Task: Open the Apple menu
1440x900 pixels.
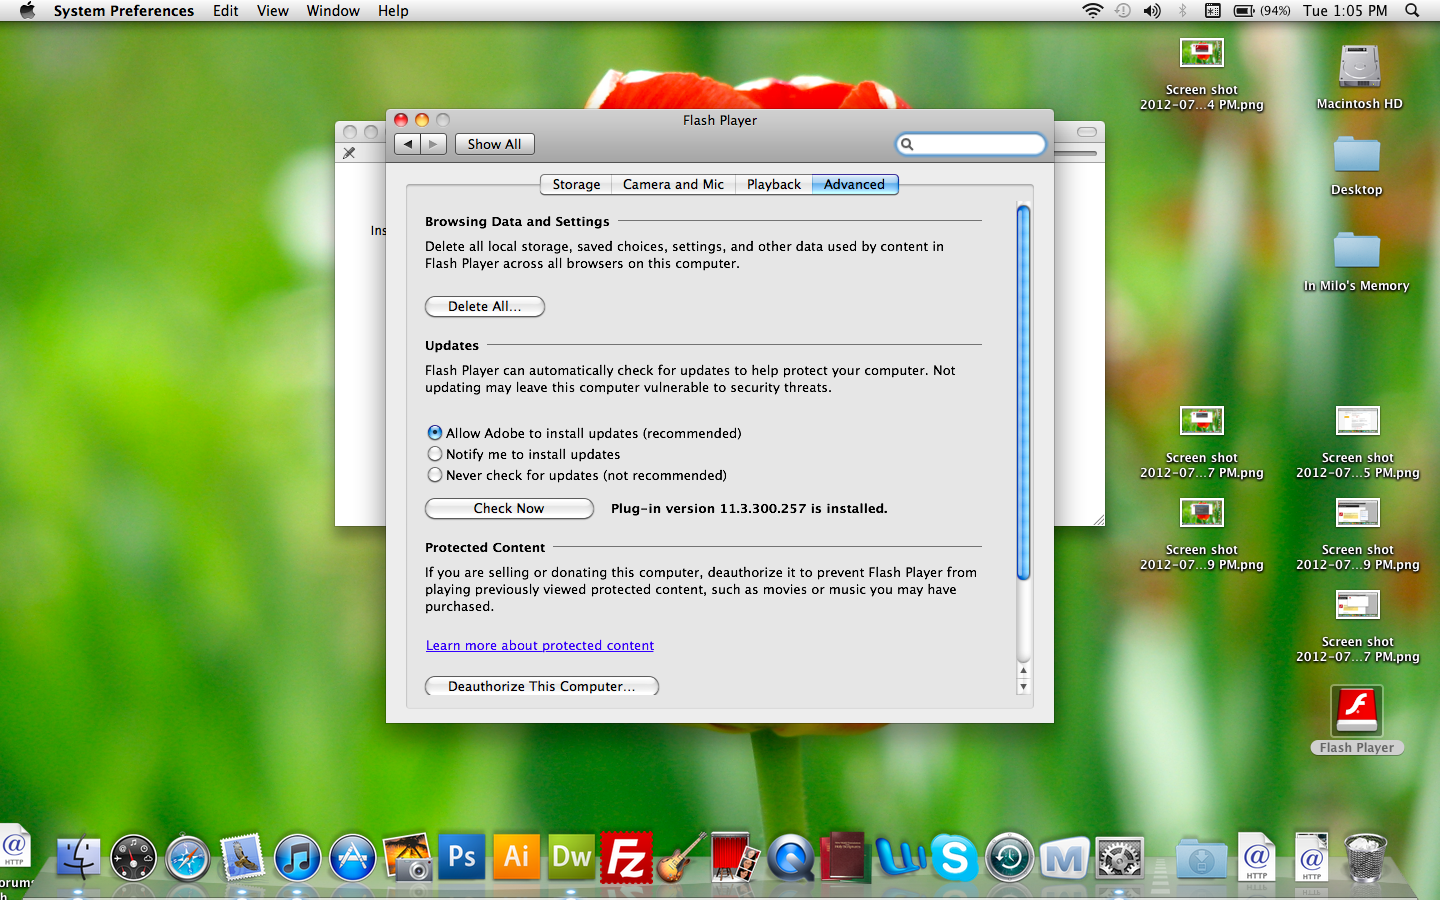Action: pos(27,11)
